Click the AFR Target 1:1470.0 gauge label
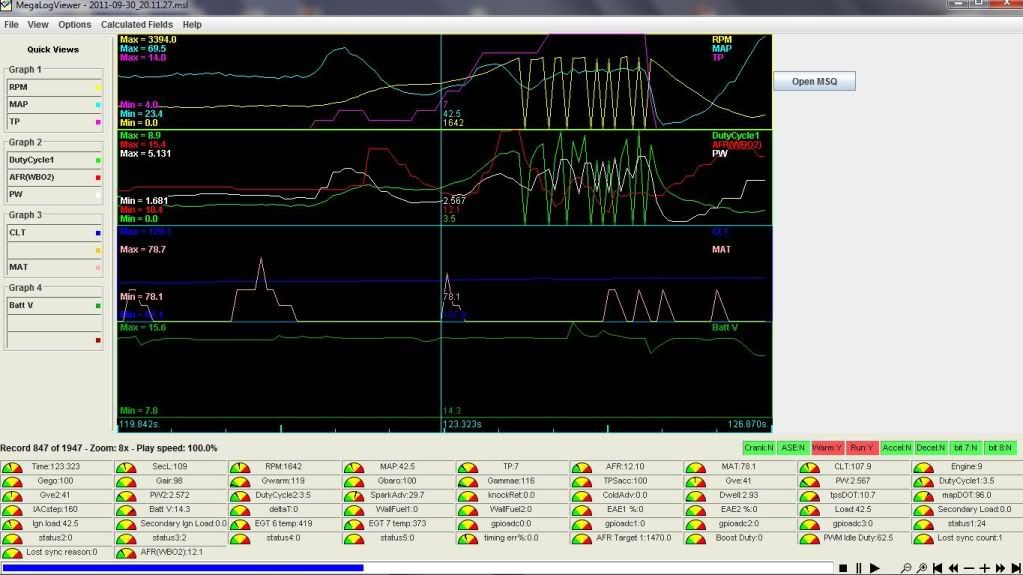This screenshot has height=575, width=1023. [634, 538]
